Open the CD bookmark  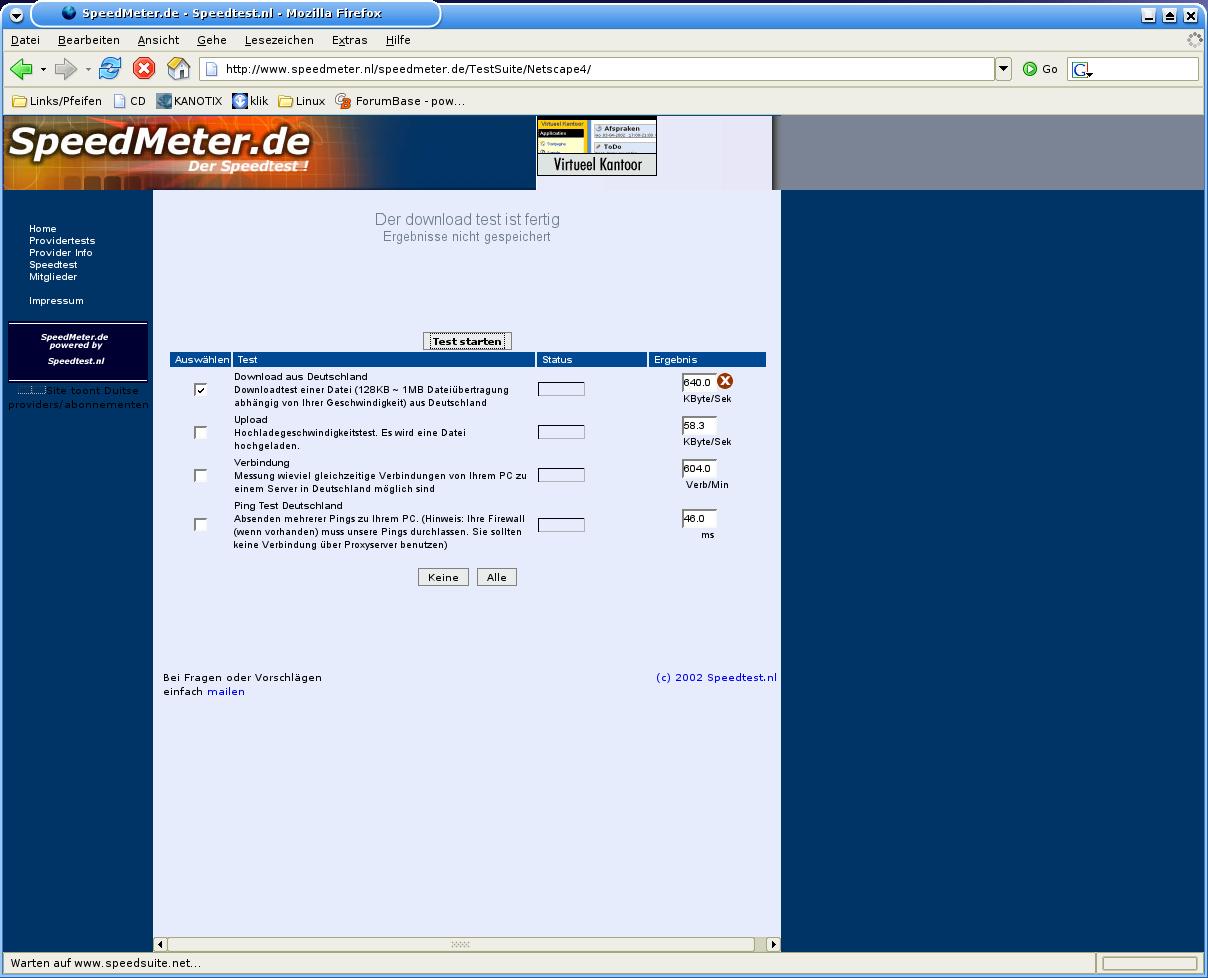tap(129, 101)
